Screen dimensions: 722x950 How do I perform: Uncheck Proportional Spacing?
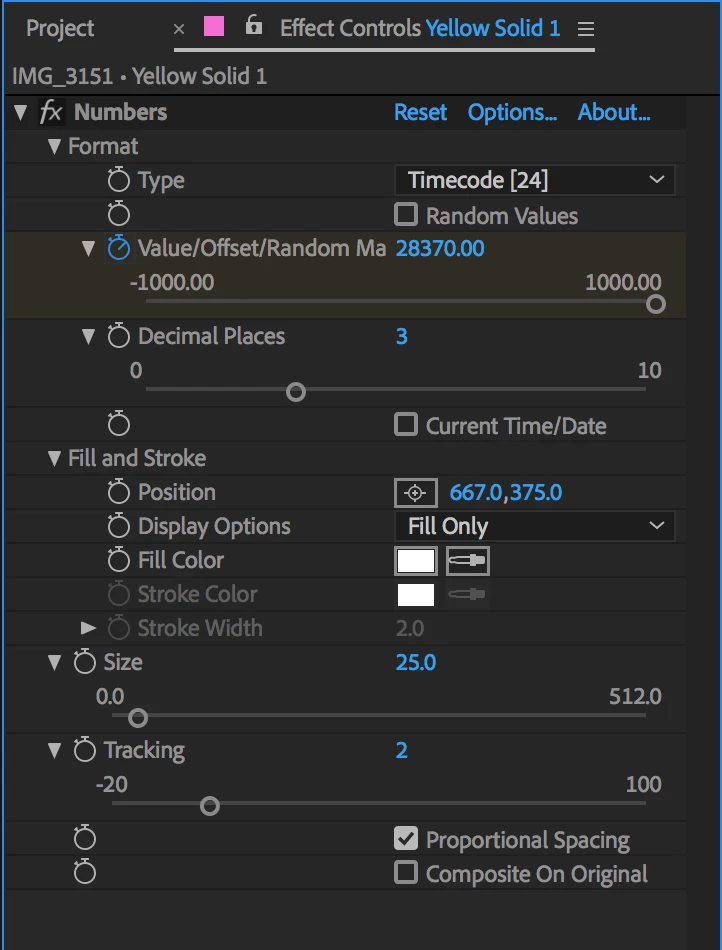tap(406, 839)
